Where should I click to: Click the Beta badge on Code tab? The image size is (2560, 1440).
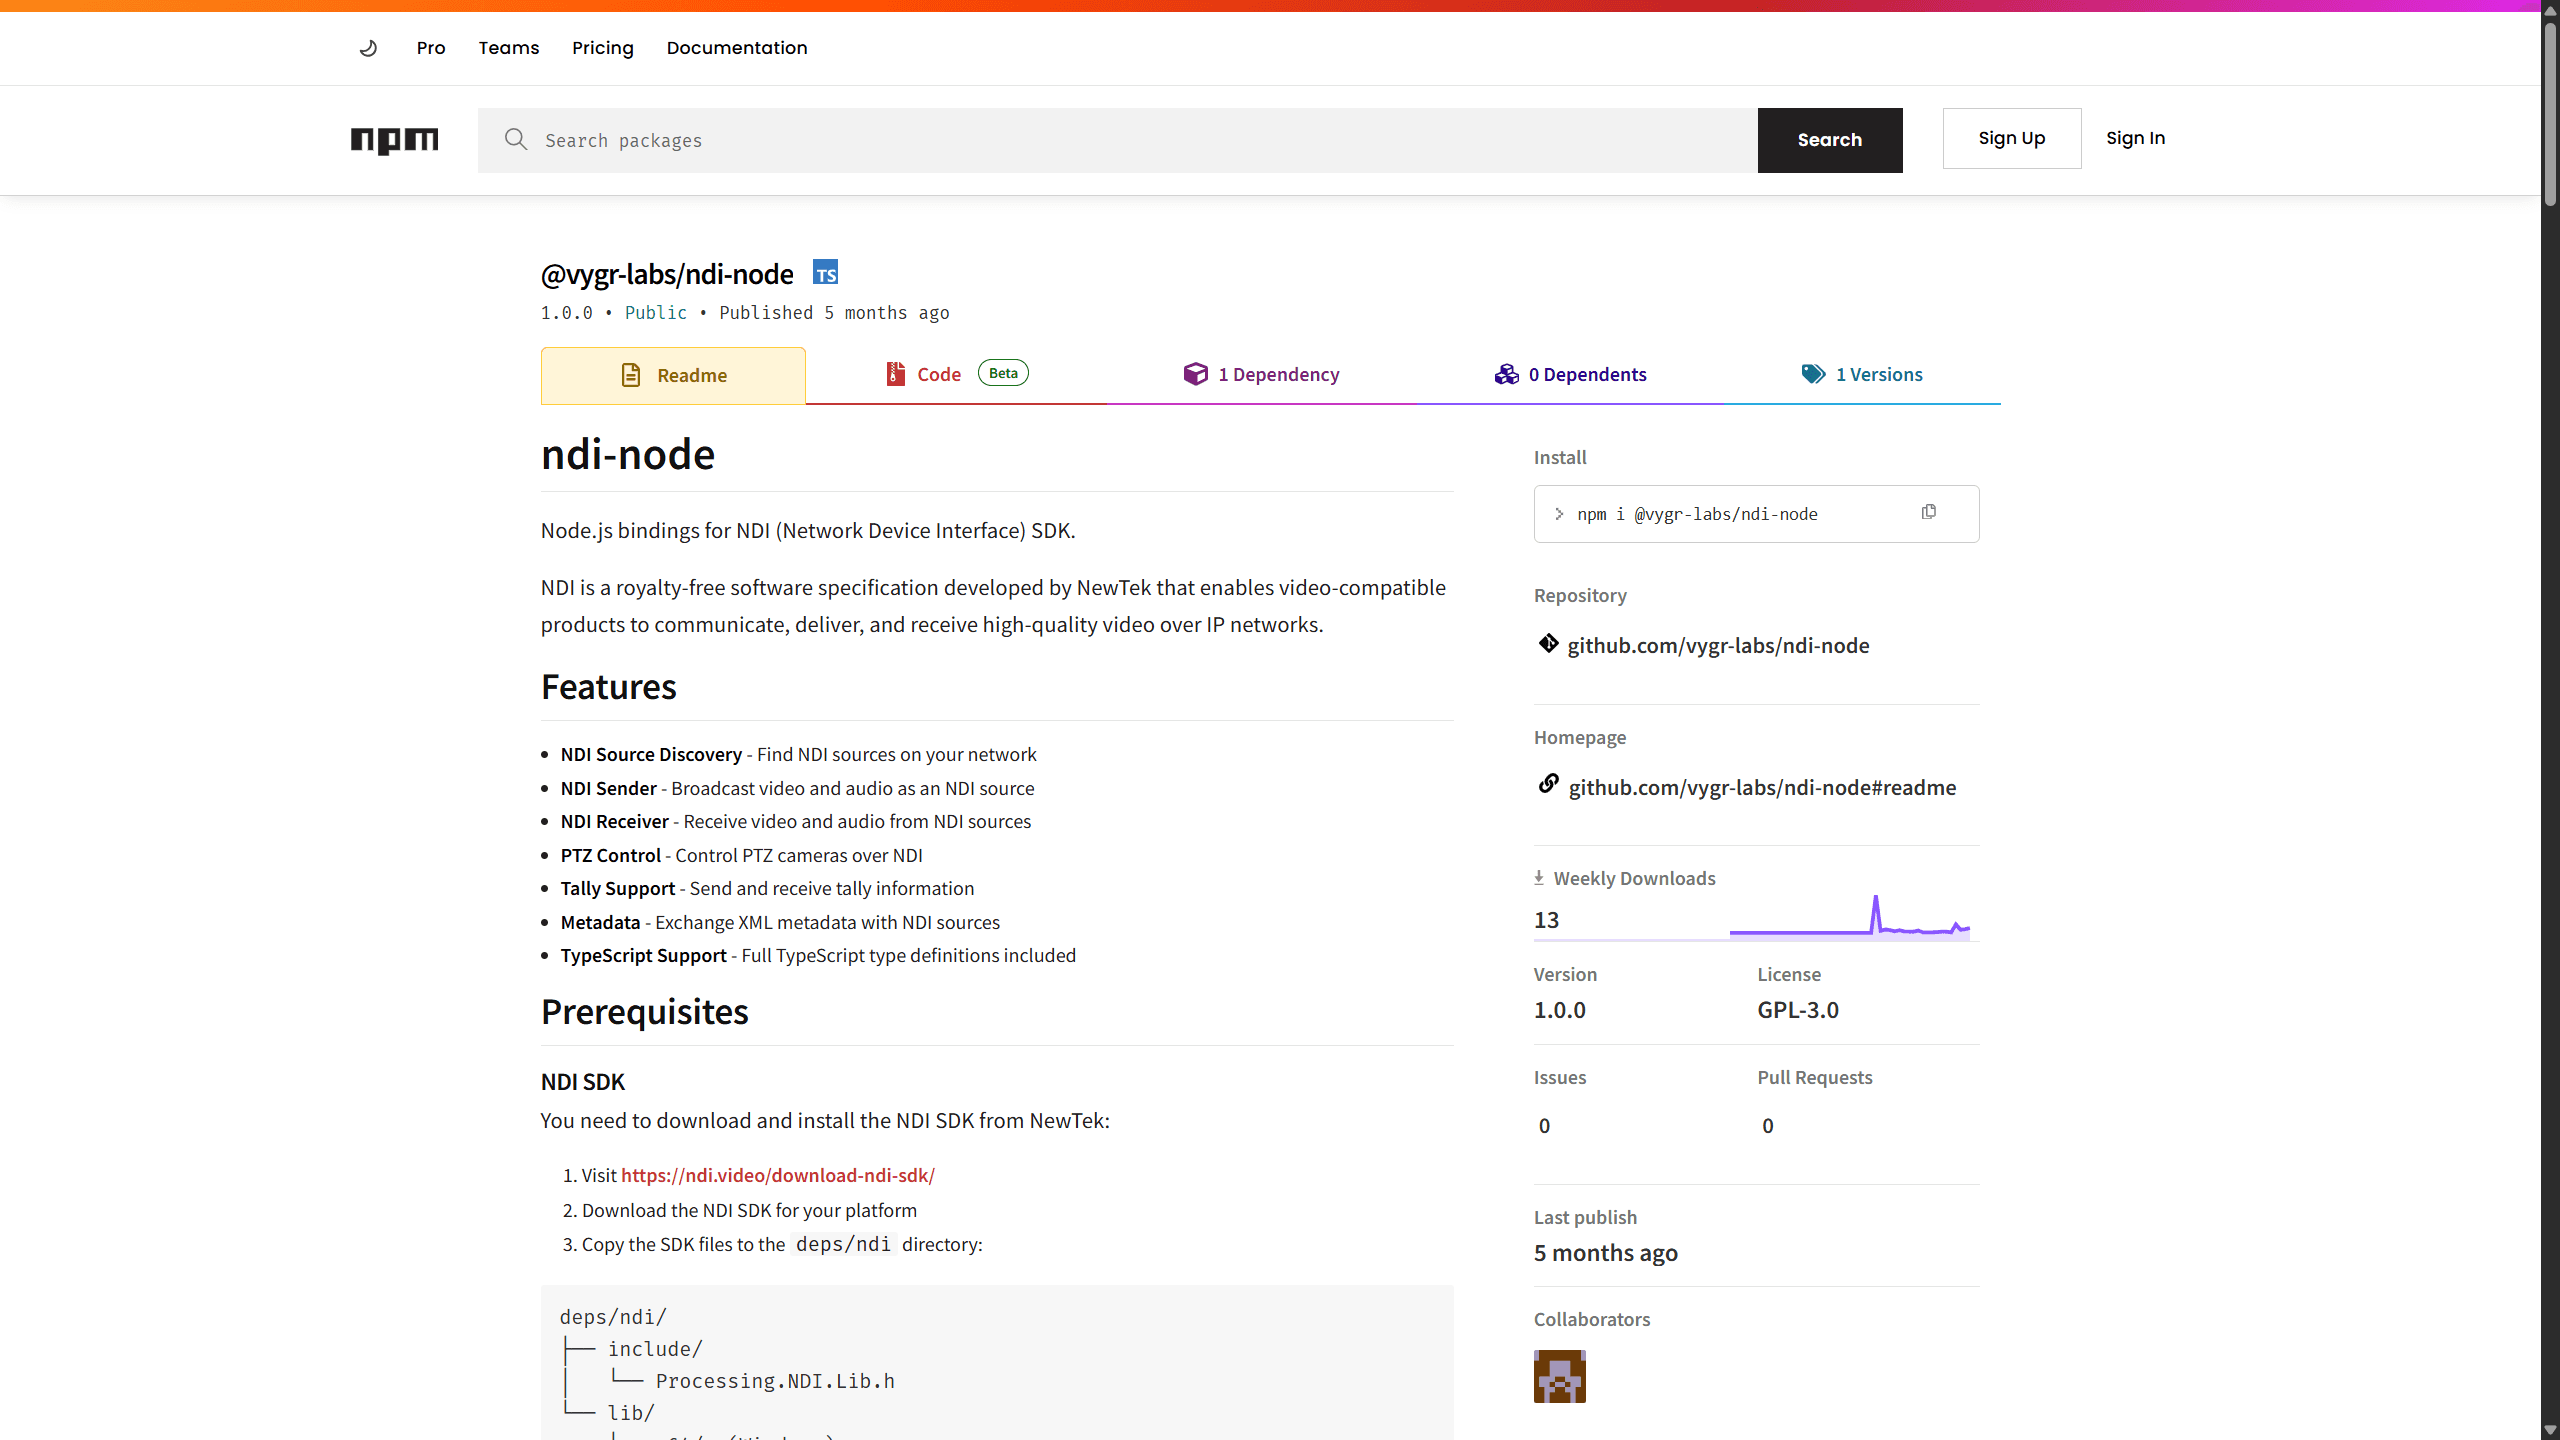click(1003, 373)
